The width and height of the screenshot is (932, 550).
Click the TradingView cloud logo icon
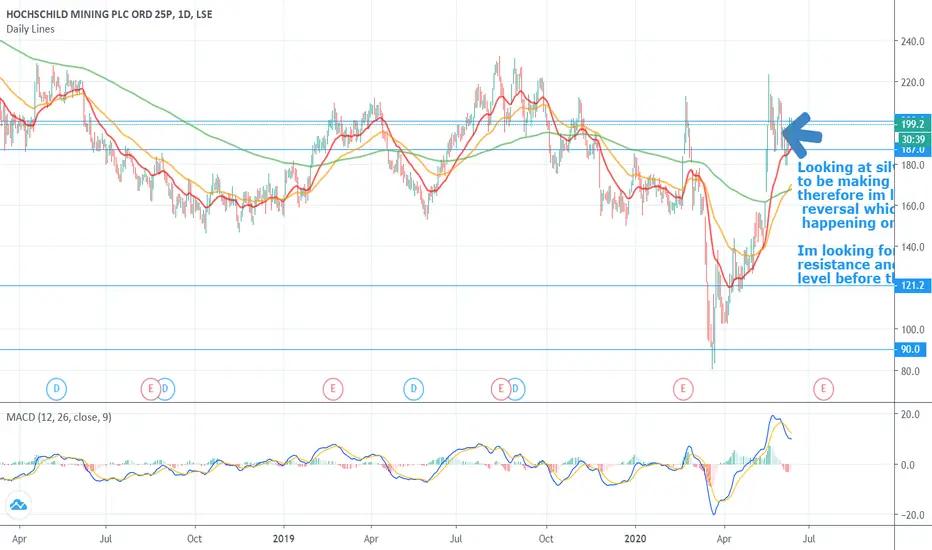tap(18, 505)
